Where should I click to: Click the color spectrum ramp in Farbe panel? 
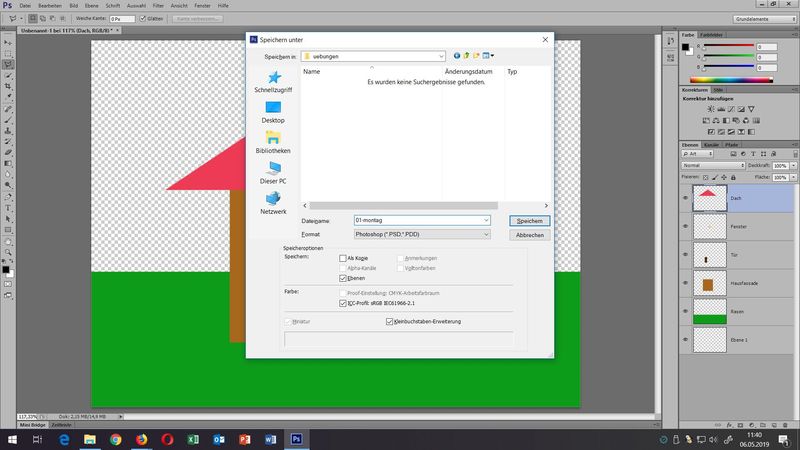(731, 80)
